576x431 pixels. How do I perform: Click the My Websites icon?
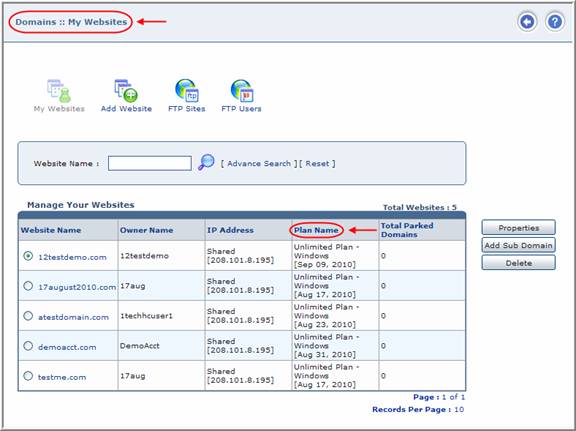pyautogui.click(x=59, y=91)
